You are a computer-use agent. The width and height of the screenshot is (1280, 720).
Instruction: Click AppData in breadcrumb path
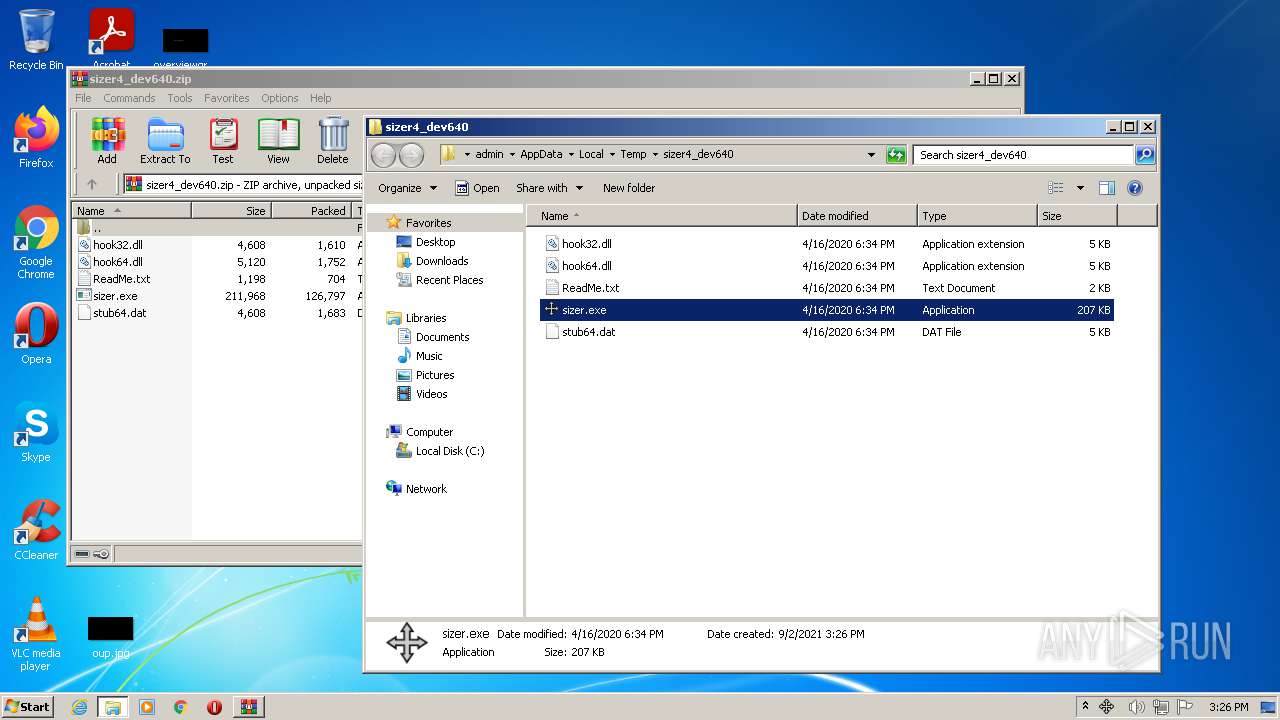point(541,155)
